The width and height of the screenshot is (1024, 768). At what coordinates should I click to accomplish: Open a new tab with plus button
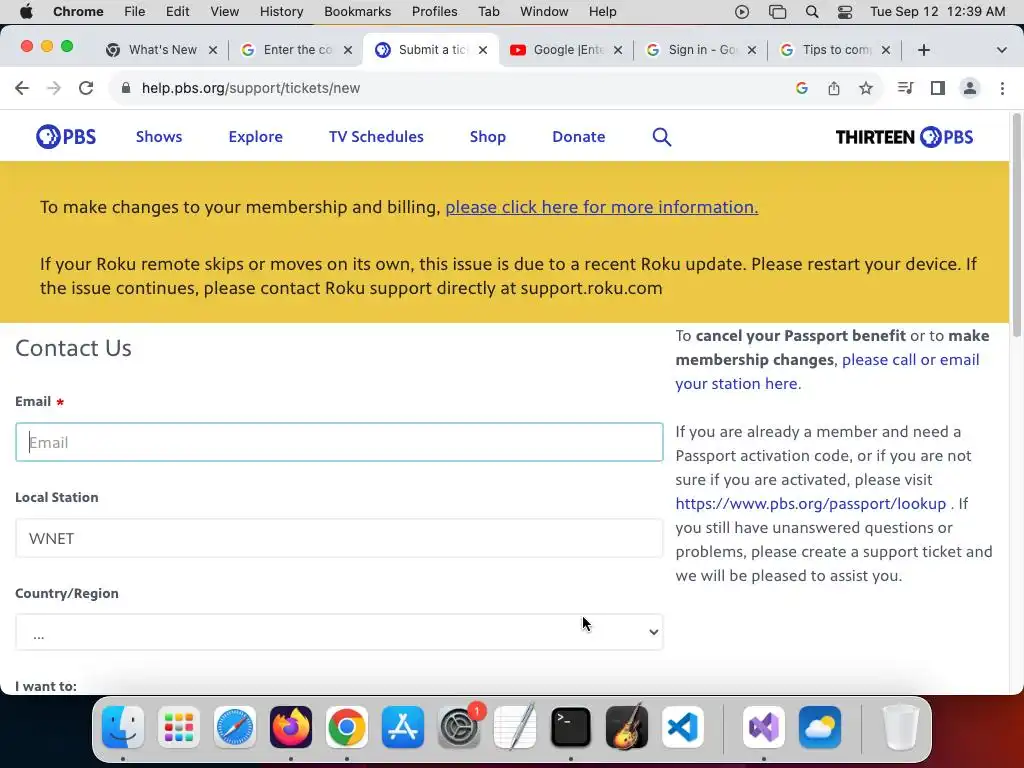pyautogui.click(x=923, y=50)
